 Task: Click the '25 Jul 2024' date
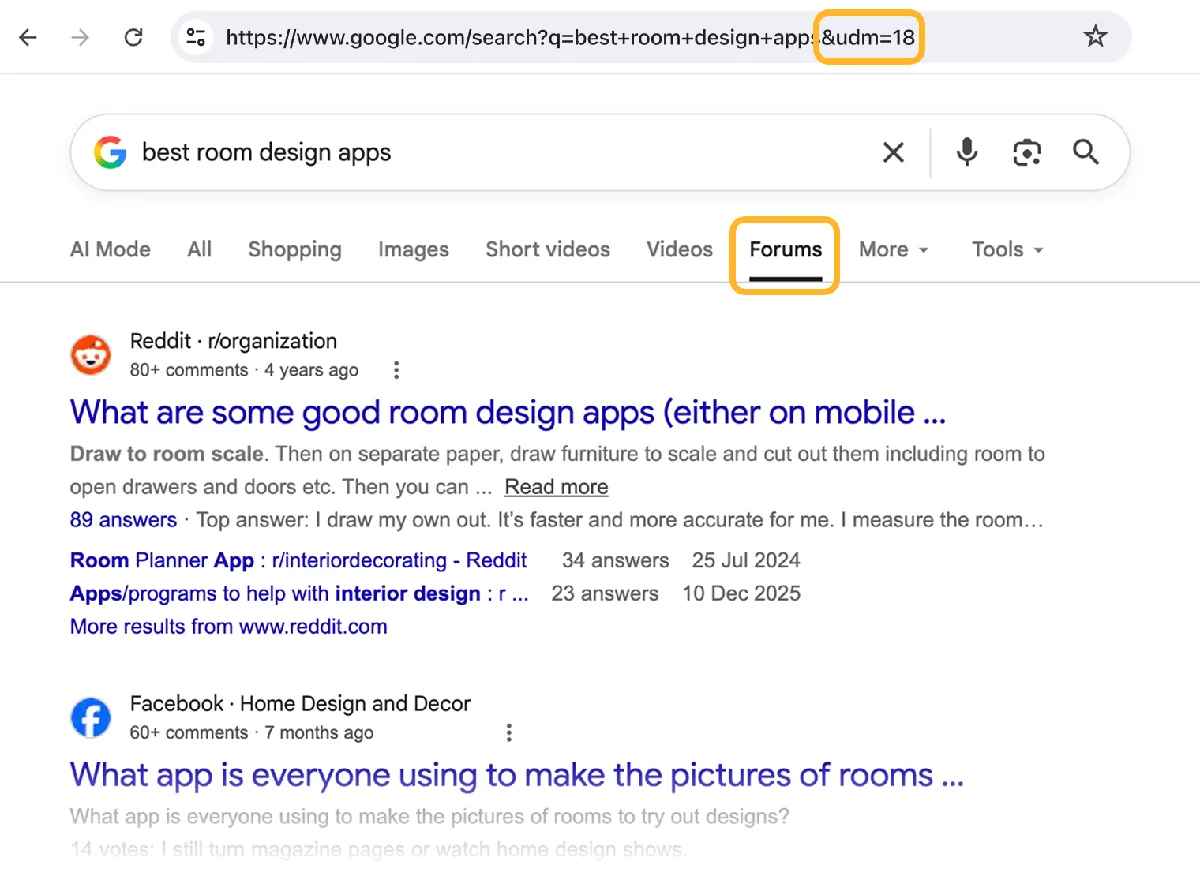tap(746, 560)
